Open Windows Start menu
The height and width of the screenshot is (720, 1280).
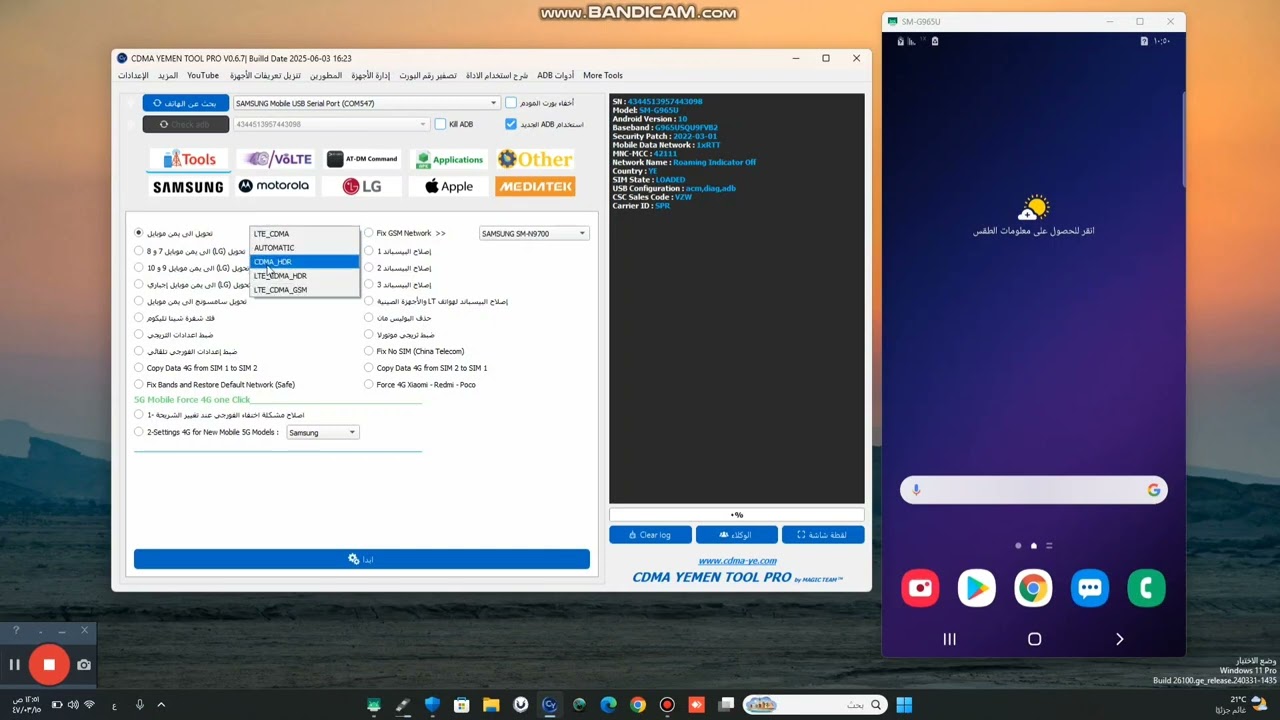(904, 705)
